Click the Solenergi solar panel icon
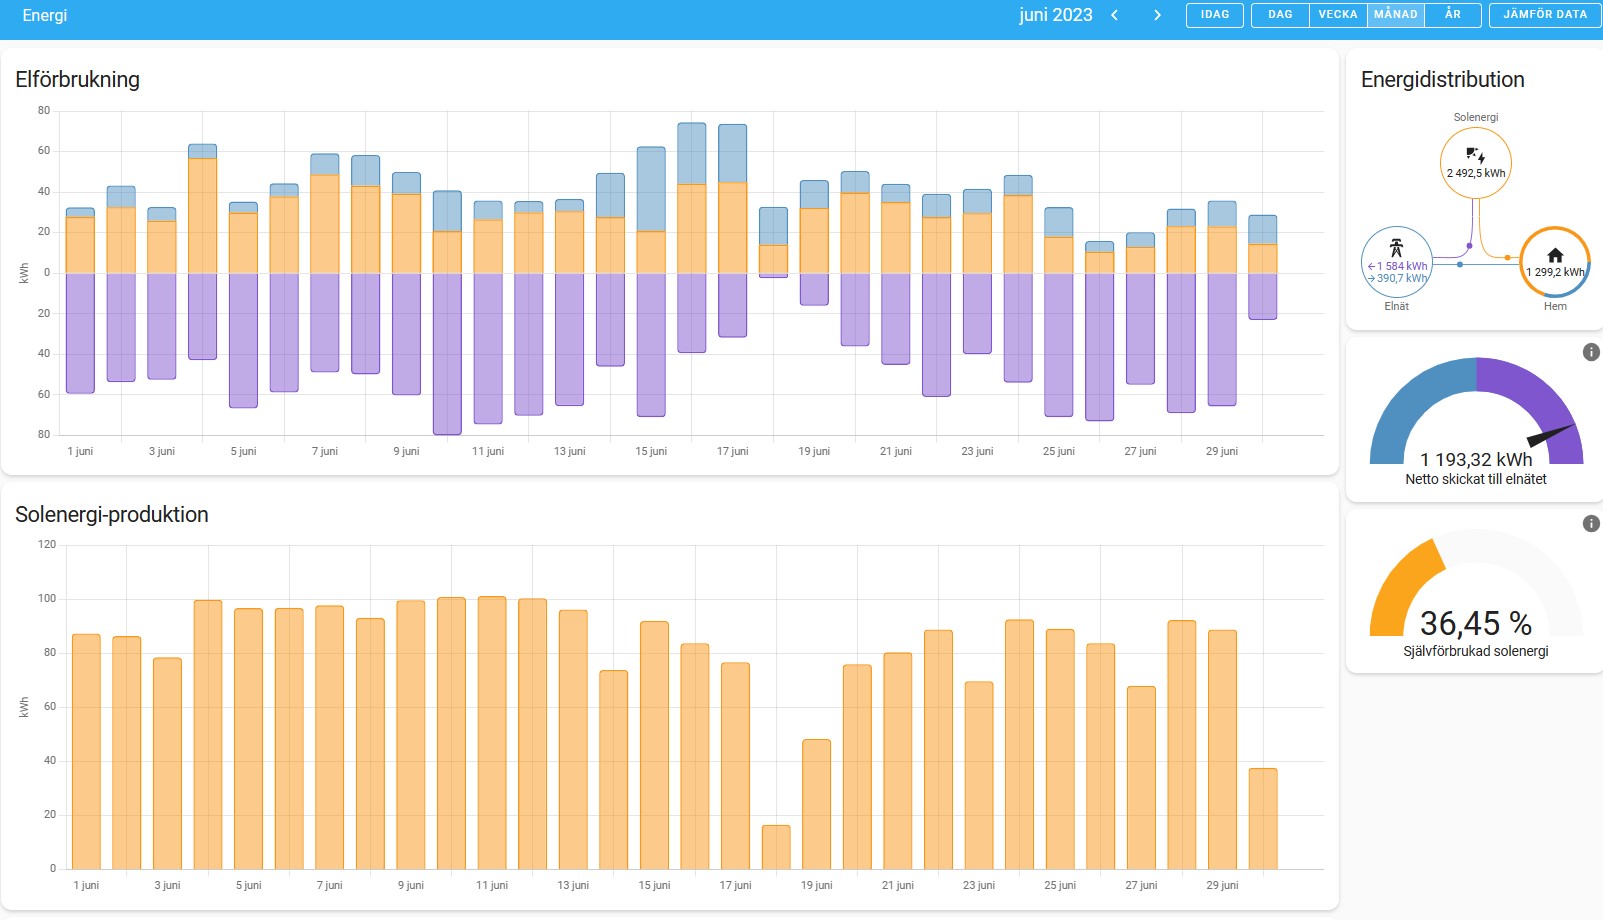This screenshot has width=1603, height=920. 1475,155
